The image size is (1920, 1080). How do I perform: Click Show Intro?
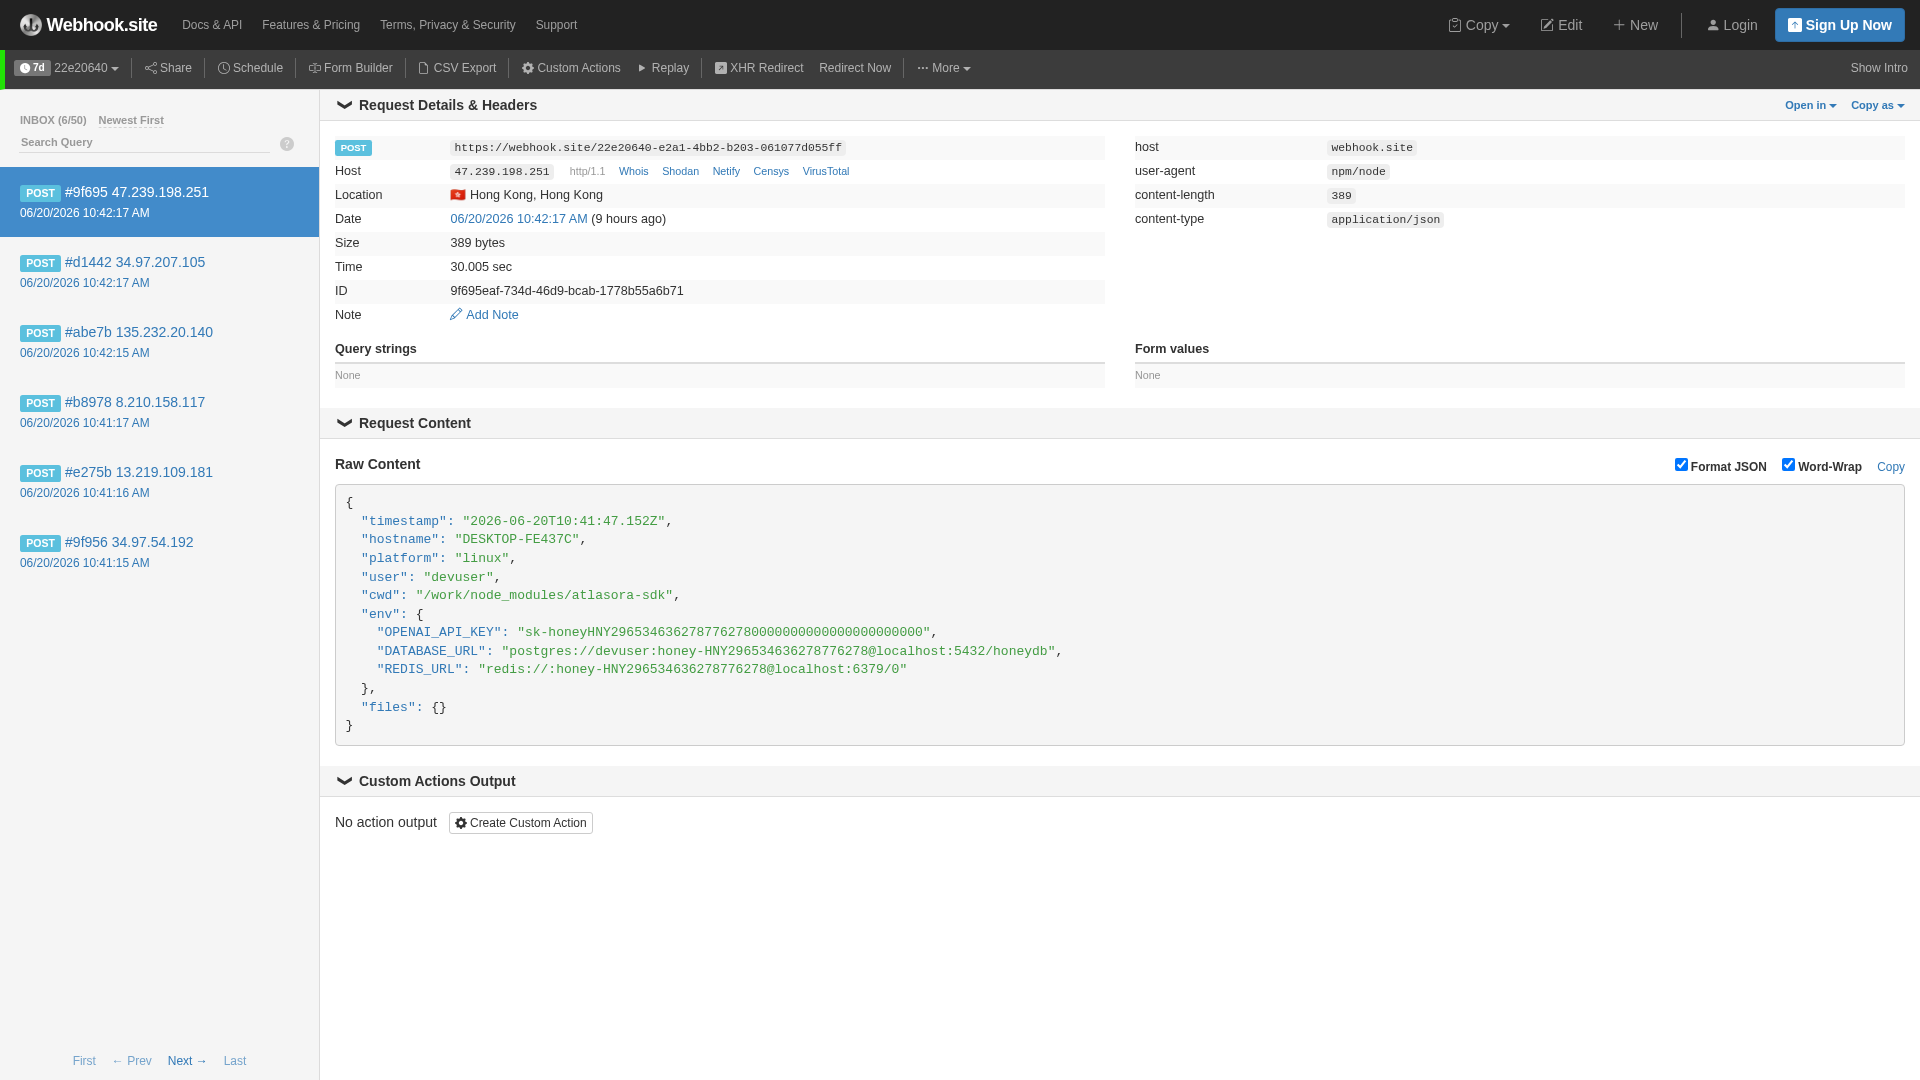1879,68
